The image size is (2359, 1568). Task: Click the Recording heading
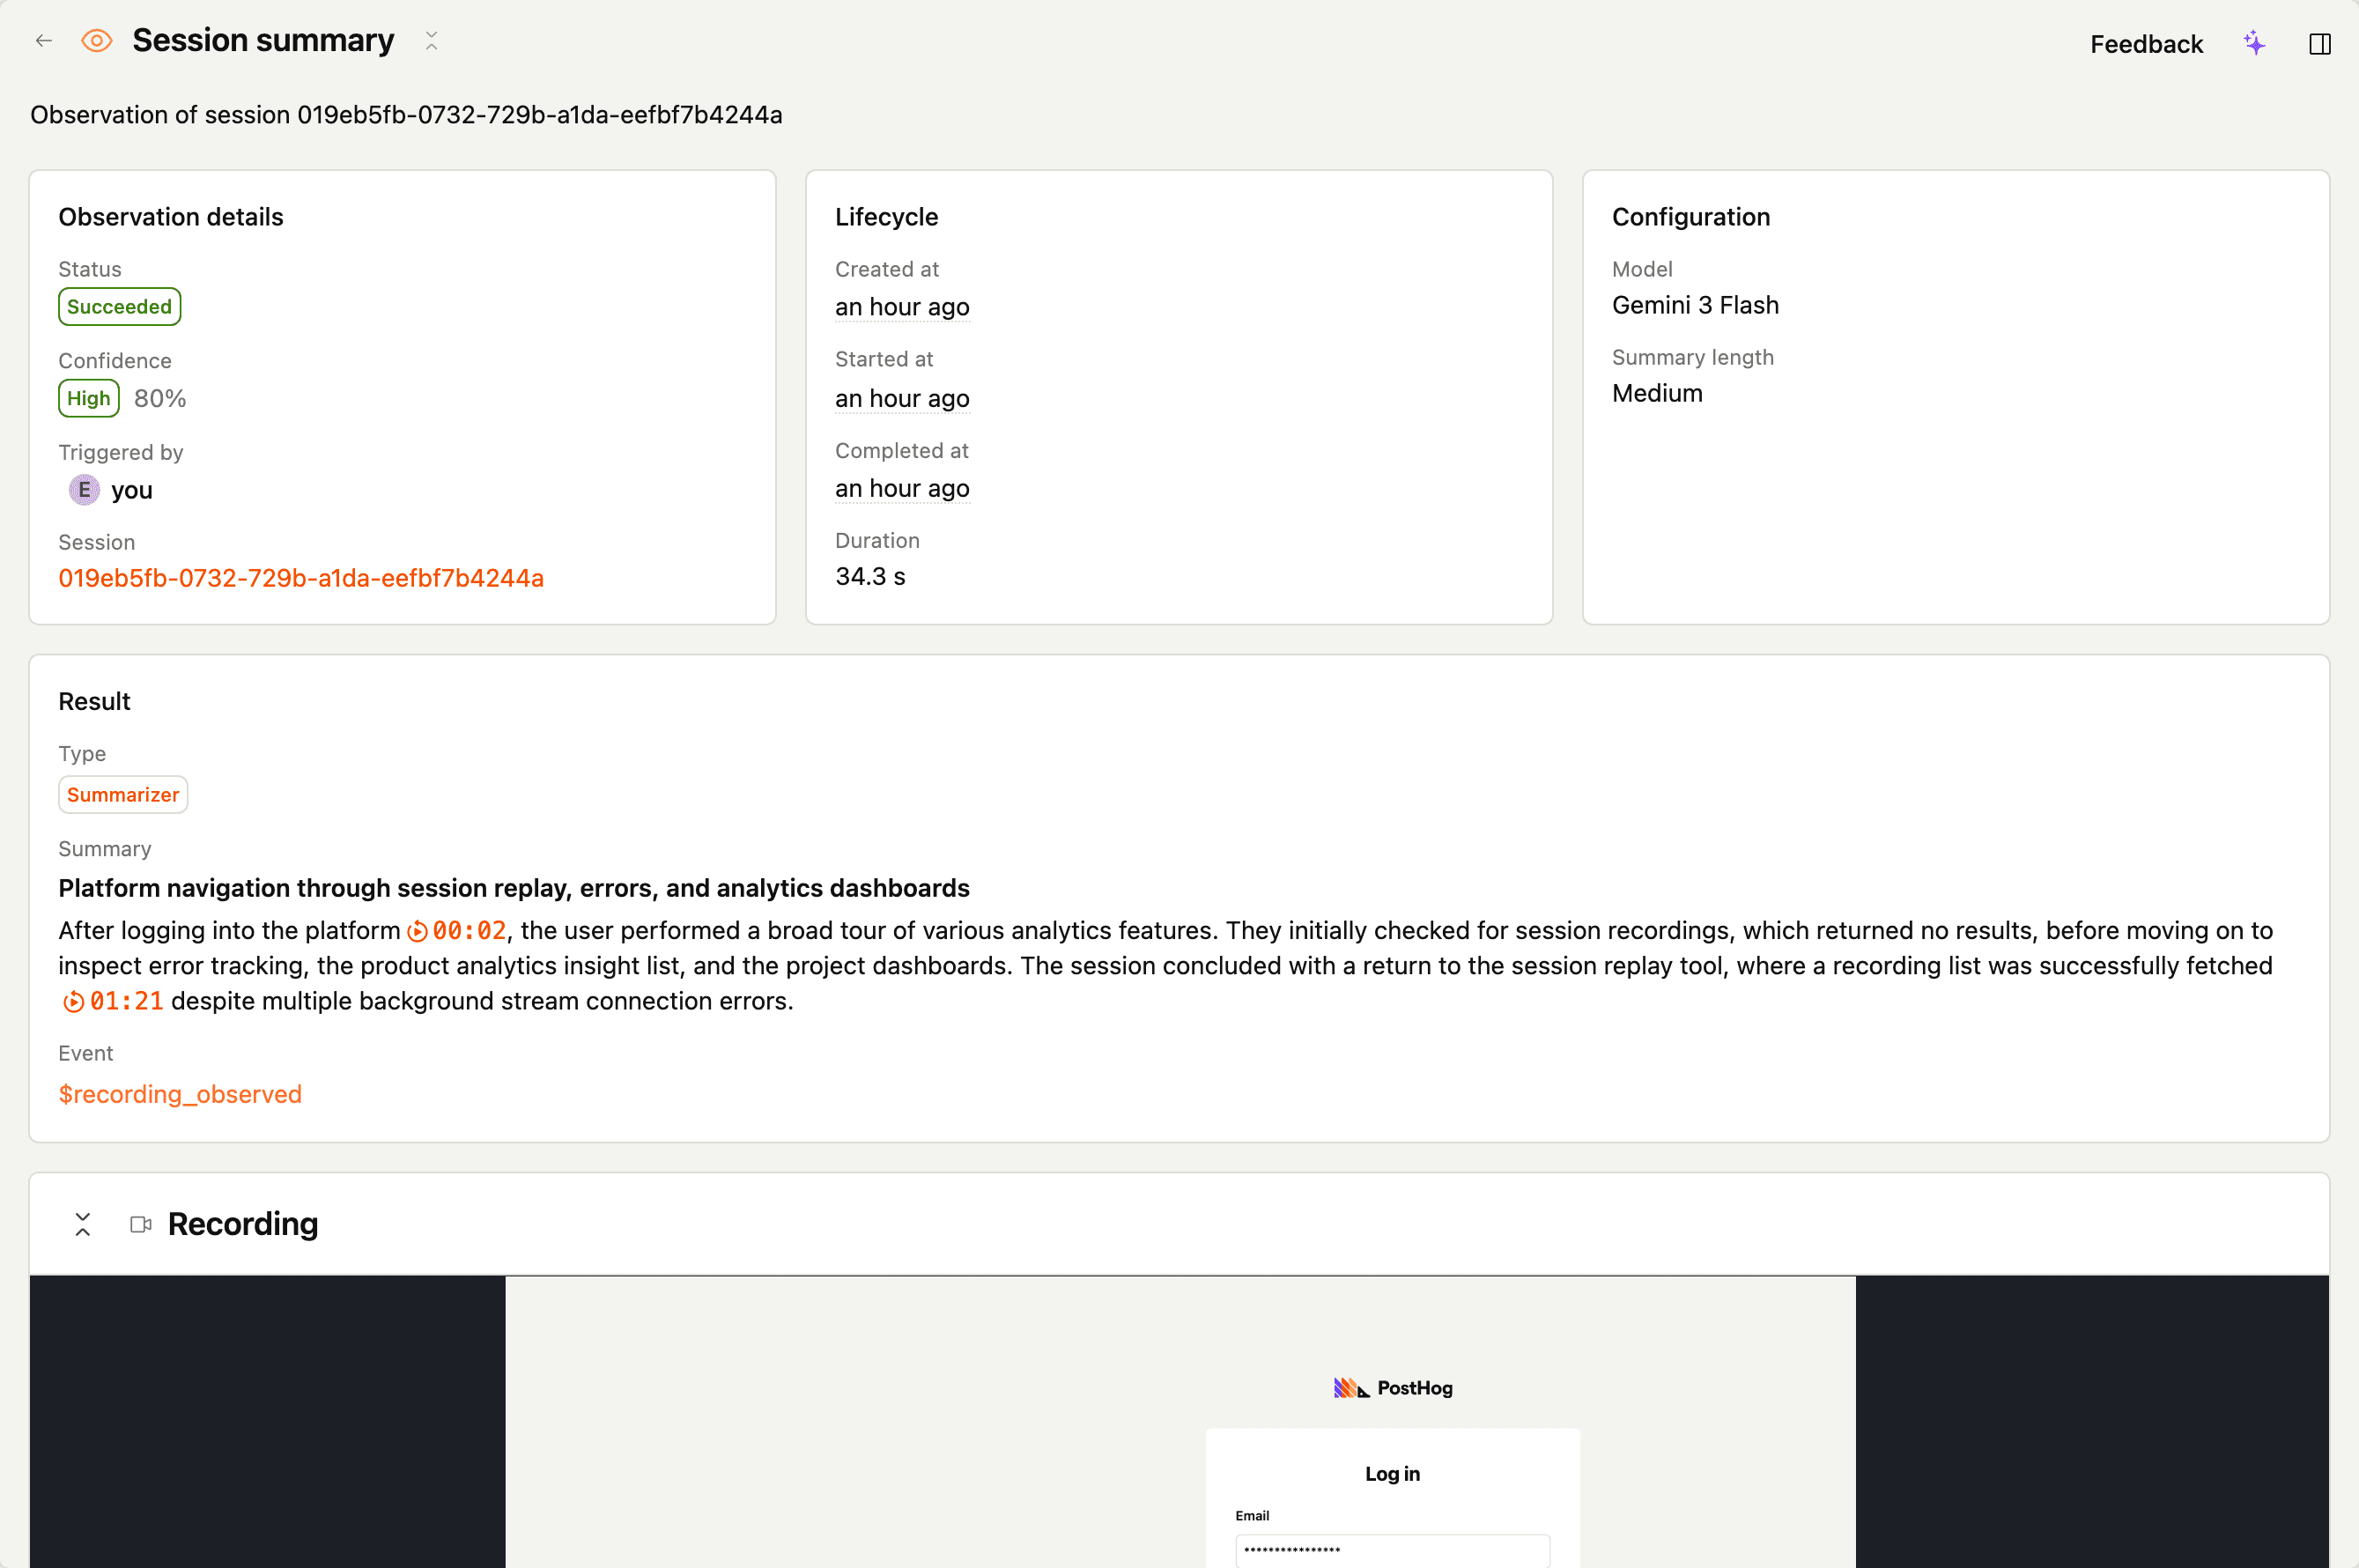243,1224
